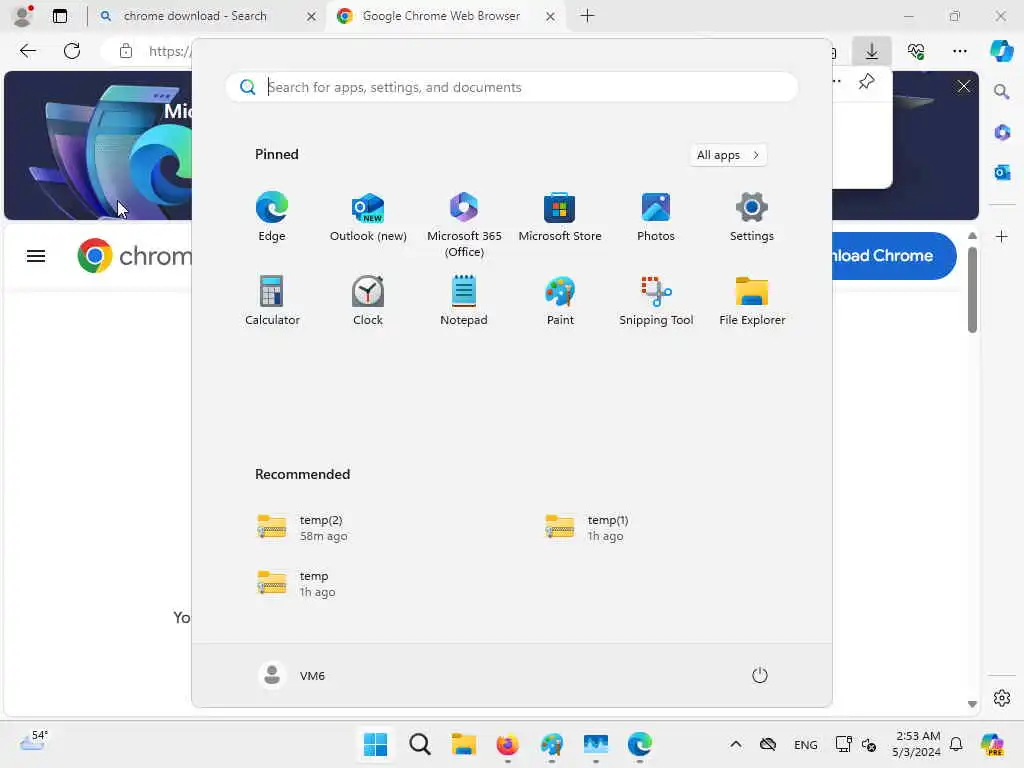Focus the Start menu search box
1024x768 pixels.
(511, 87)
